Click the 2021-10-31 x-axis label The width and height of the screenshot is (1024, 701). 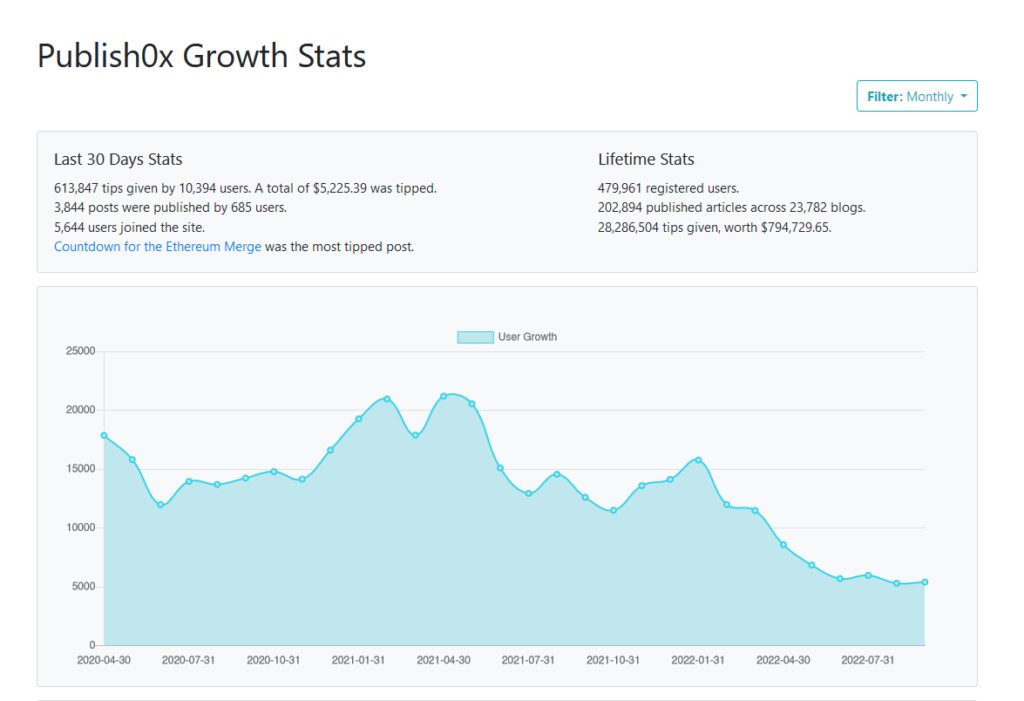pyautogui.click(x=613, y=660)
